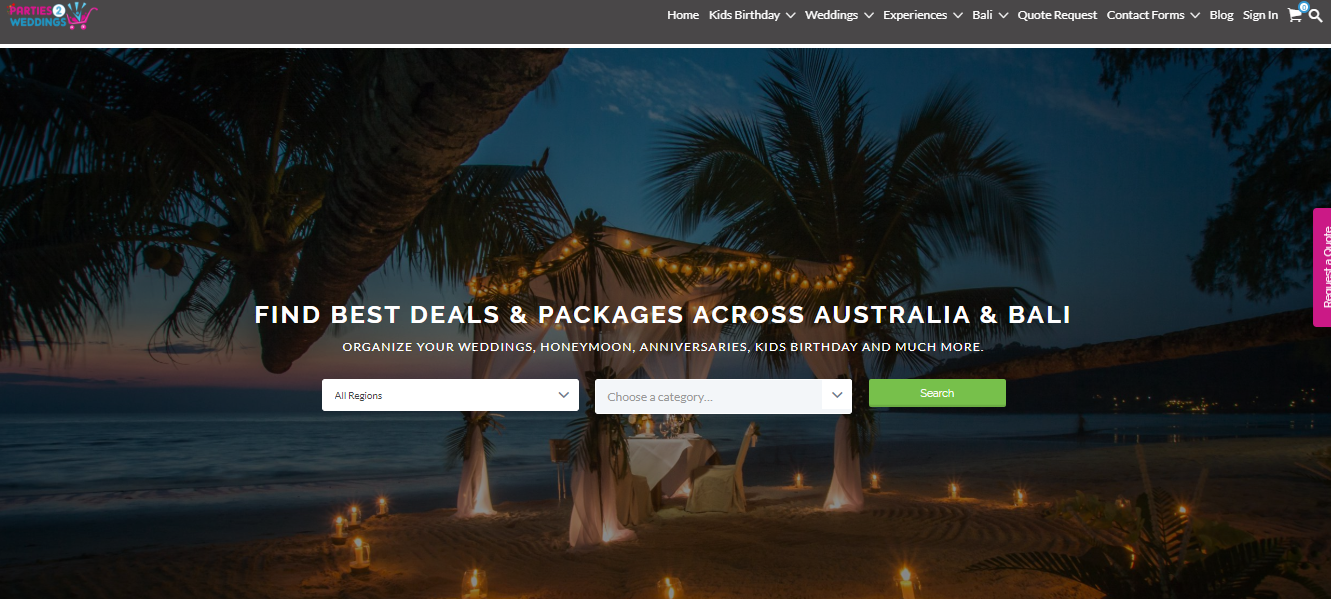
Task: Expand the Kids Birthday menu chevron
Action: (x=790, y=15)
